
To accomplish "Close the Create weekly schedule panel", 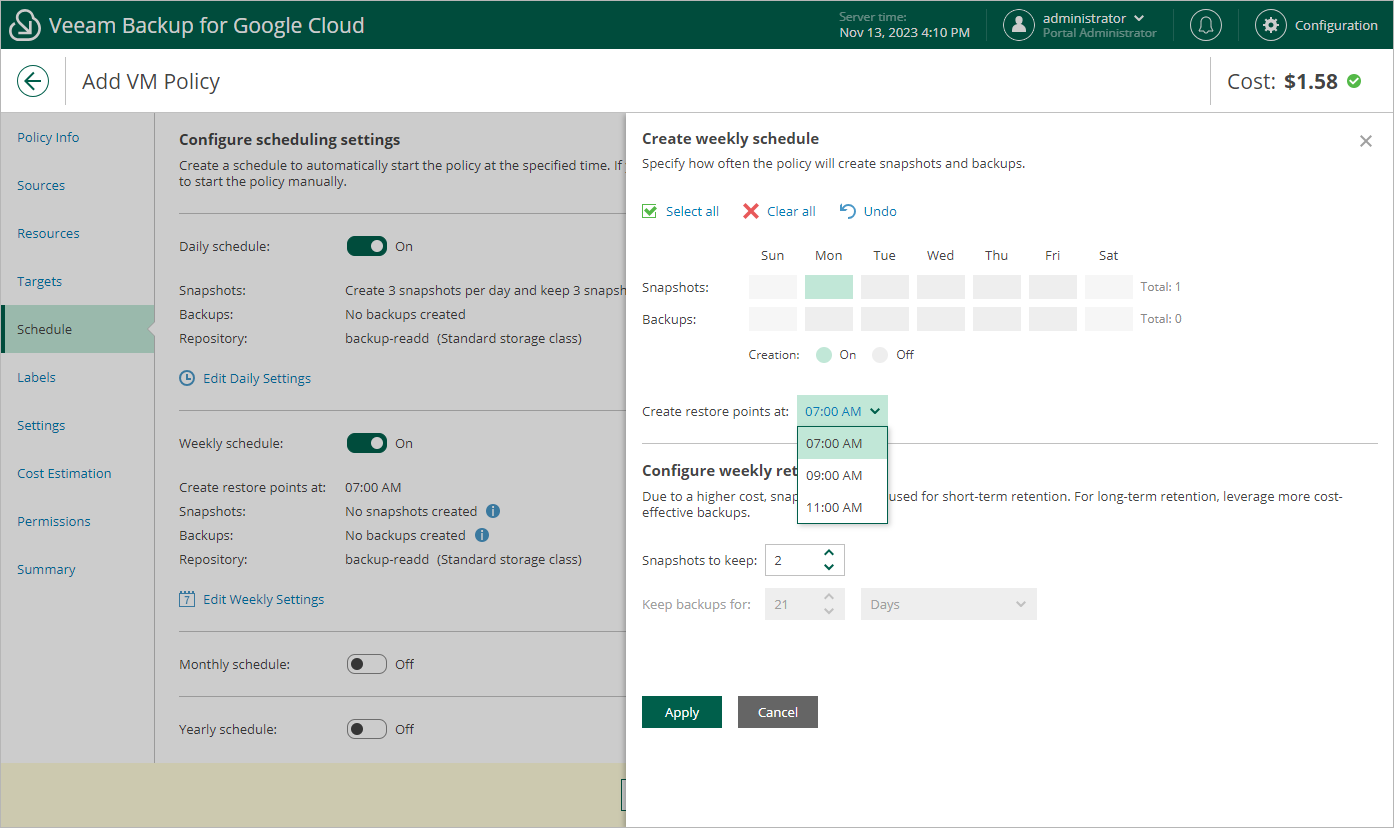I will [1366, 141].
